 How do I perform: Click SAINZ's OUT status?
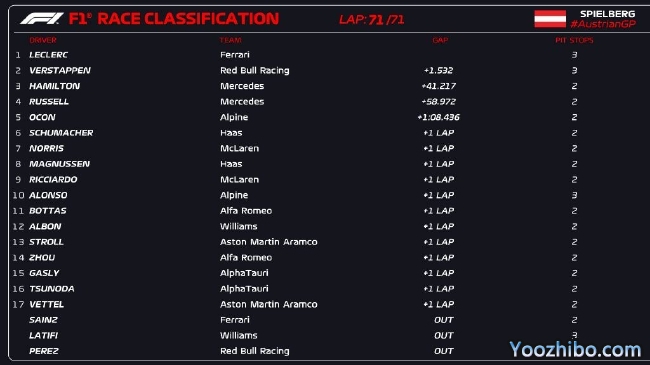[x=444, y=320]
